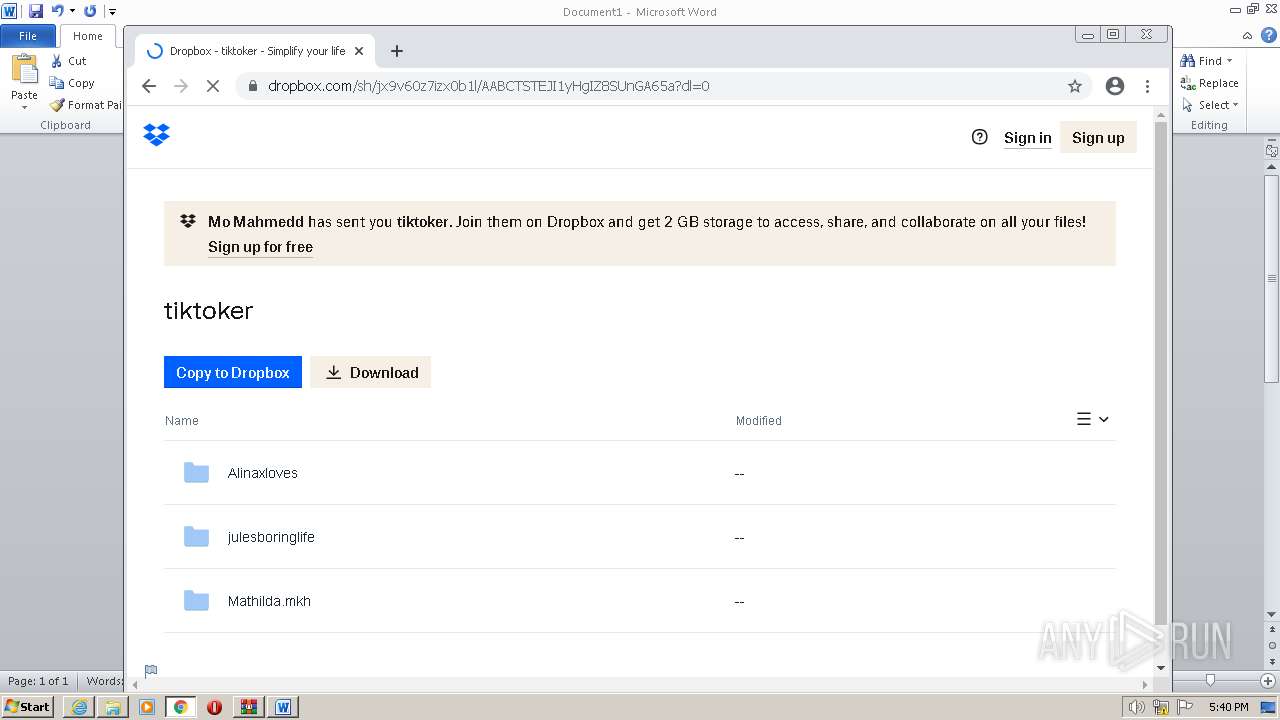This screenshot has width=1280, height=720.
Task: Open the media player taskbar icon
Action: [x=147, y=707]
